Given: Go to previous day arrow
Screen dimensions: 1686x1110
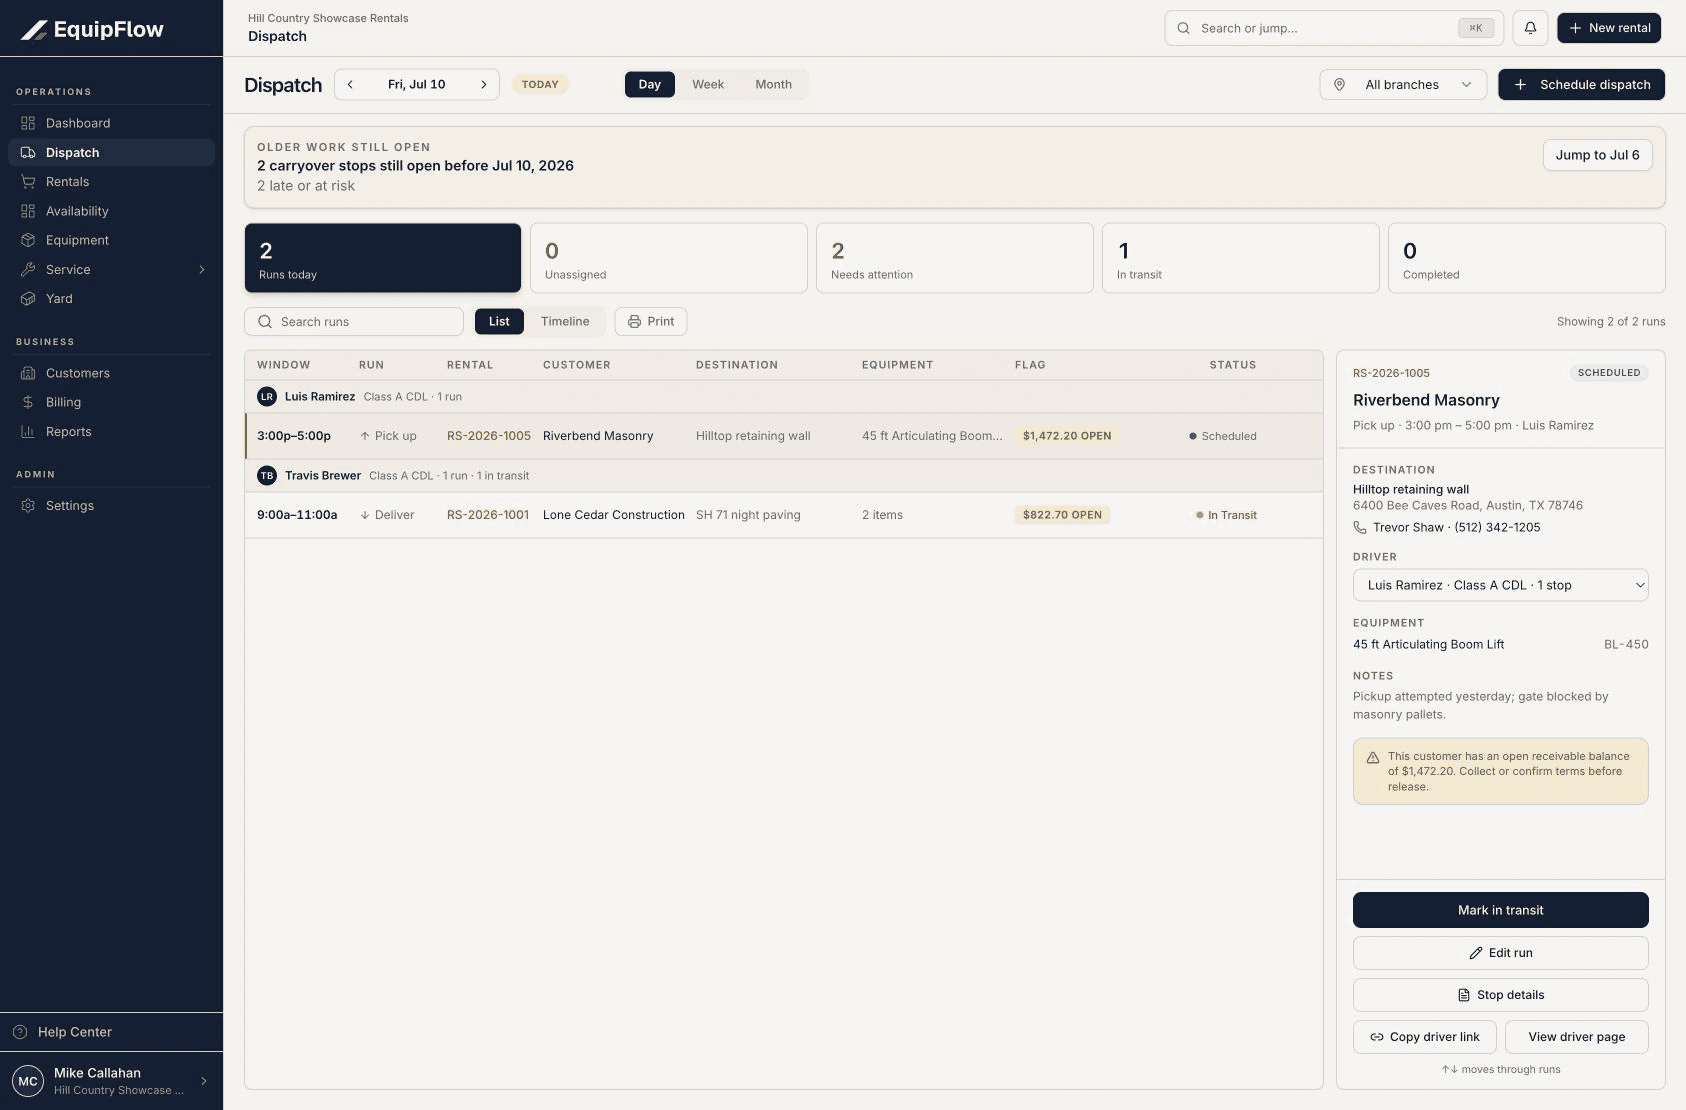Looking at the screenshot, I should 350,85.
